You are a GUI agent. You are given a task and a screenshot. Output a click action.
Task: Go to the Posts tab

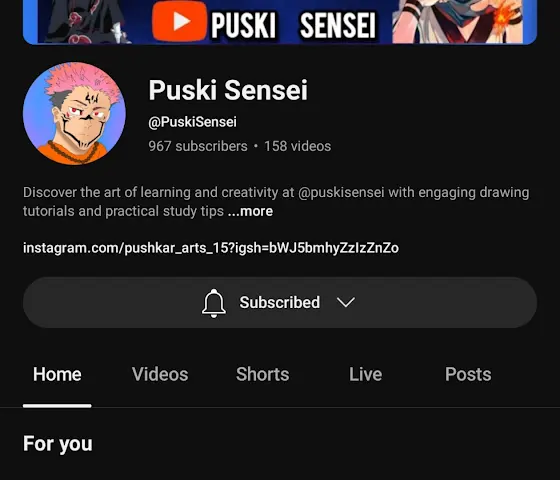(x=468, y=374)
